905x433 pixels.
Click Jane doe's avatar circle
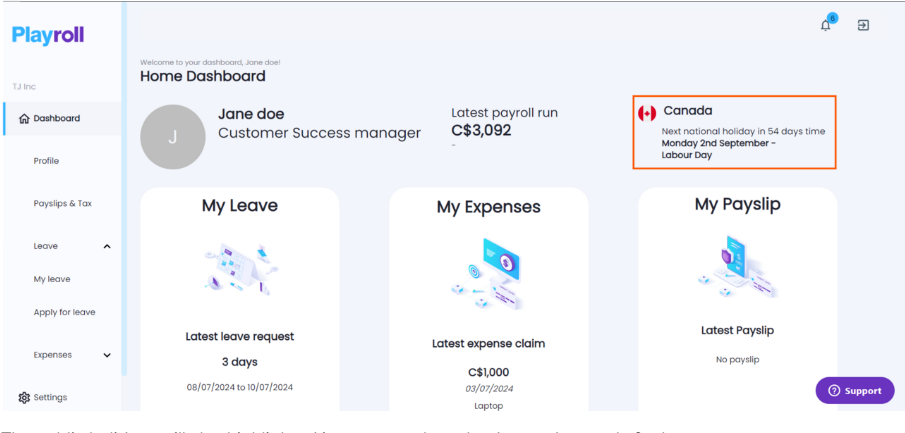point(173,137)
